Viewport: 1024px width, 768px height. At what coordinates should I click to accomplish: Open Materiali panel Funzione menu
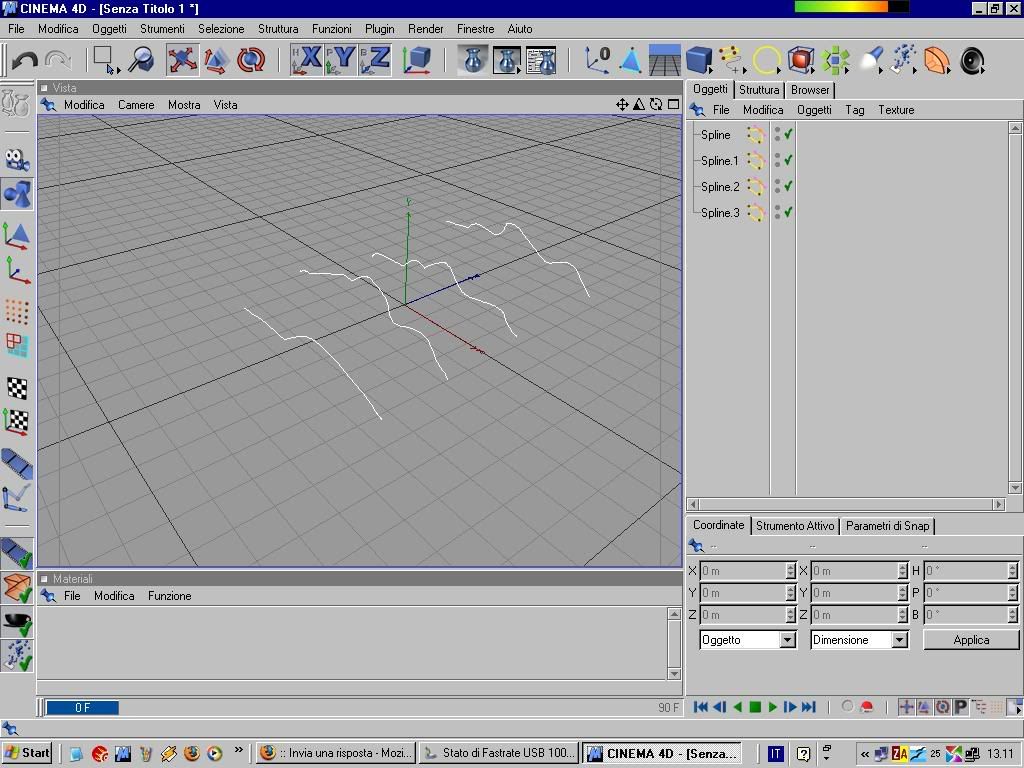[x=169, y=596]
